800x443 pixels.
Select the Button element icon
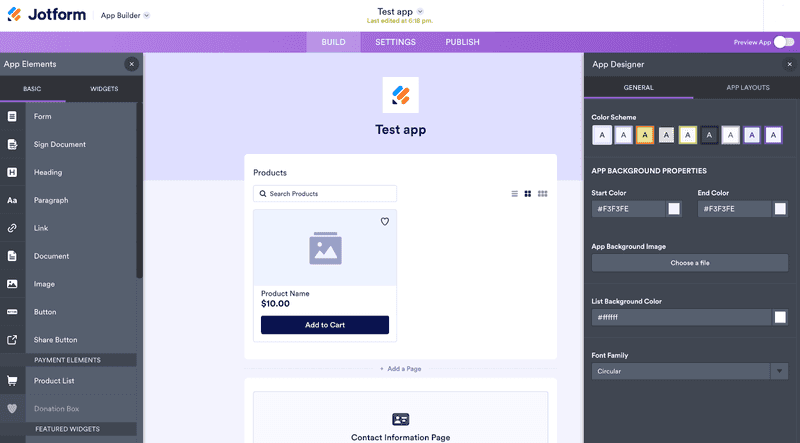point(12,312)
